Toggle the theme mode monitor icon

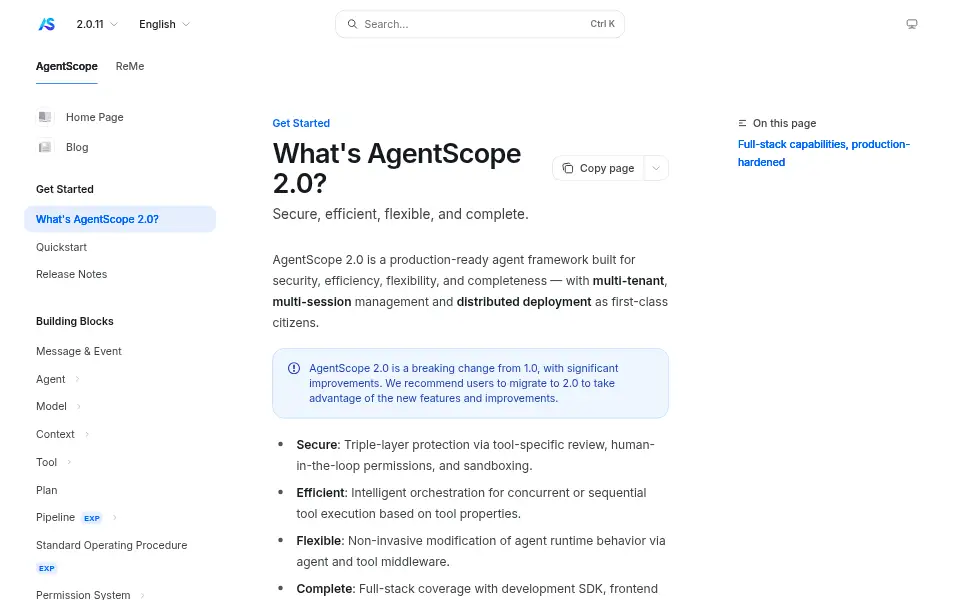(x=912, y=24)
